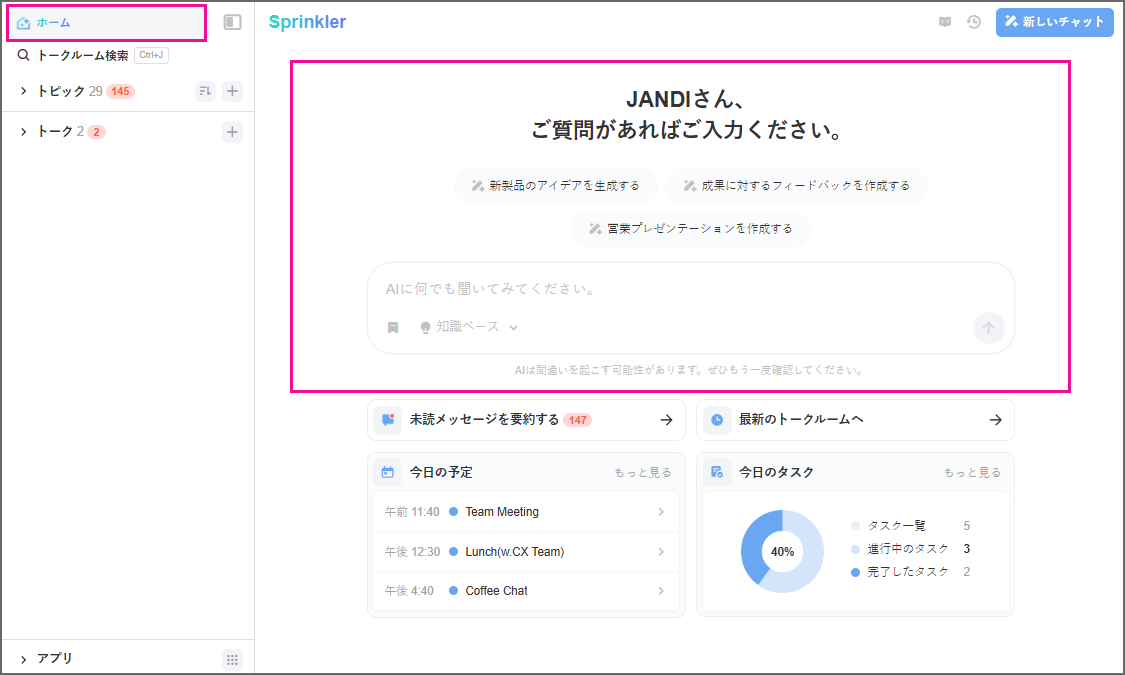Open the Lunch(w.CX Team) schedule row
Viewport: 1125px width, 675px height.
pos(526,552)
